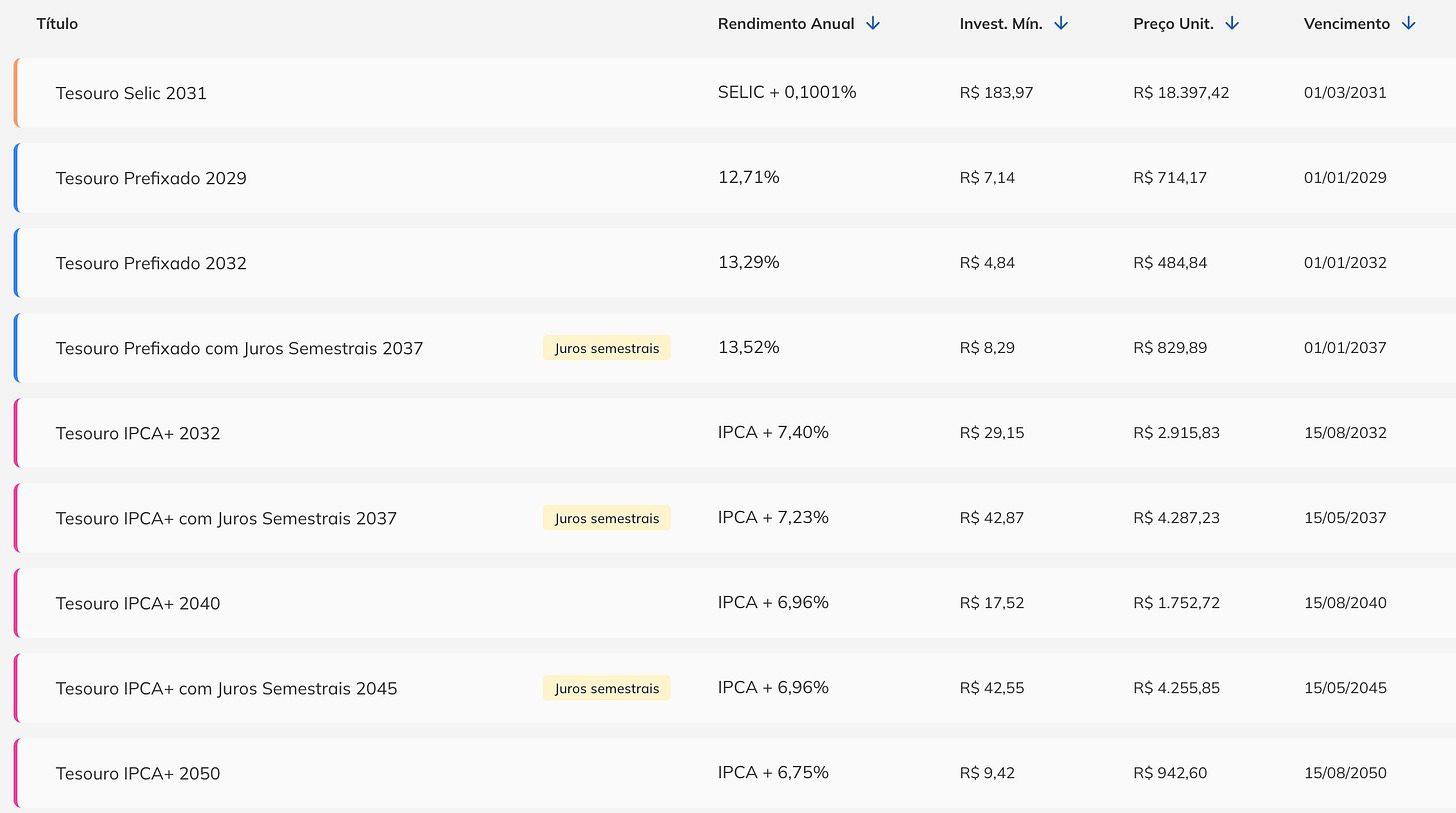The height and width of the screenshot is (813, 1456).
Task: Click Juros semestrais tag on IPCA+ 2045
Action: pyautogui.click(x=606, y=688)
